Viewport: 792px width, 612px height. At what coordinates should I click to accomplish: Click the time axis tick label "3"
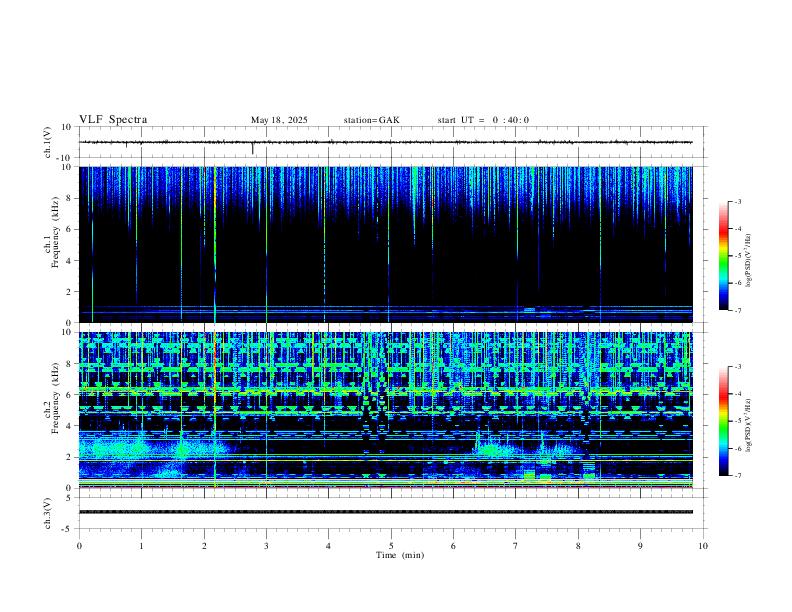point(266,546)
